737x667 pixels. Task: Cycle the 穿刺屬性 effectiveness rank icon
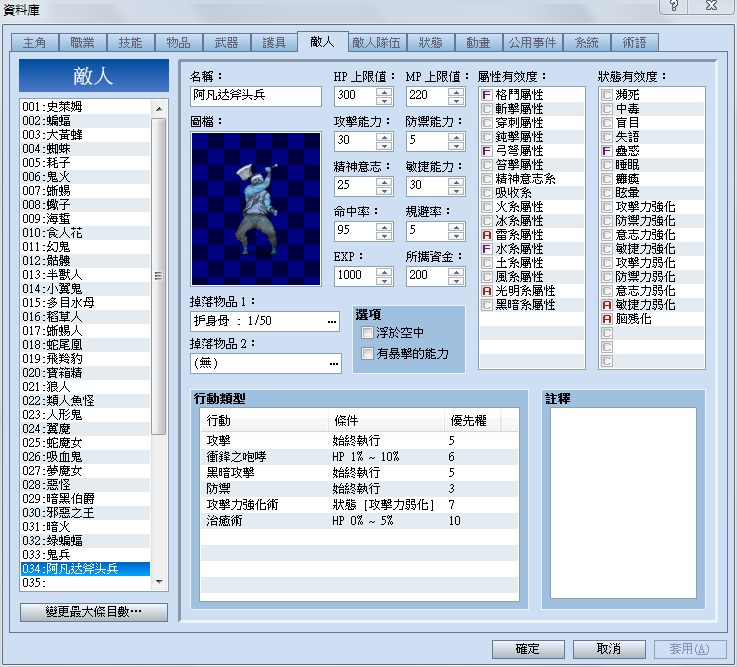coord(486,123)
